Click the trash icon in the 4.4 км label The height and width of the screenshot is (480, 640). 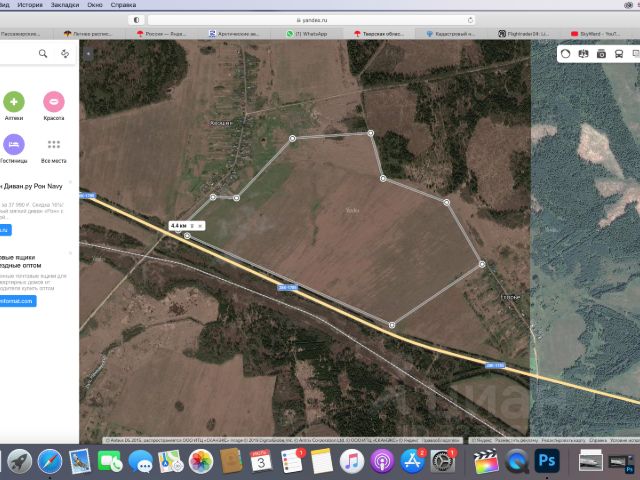tap(192, 226)
